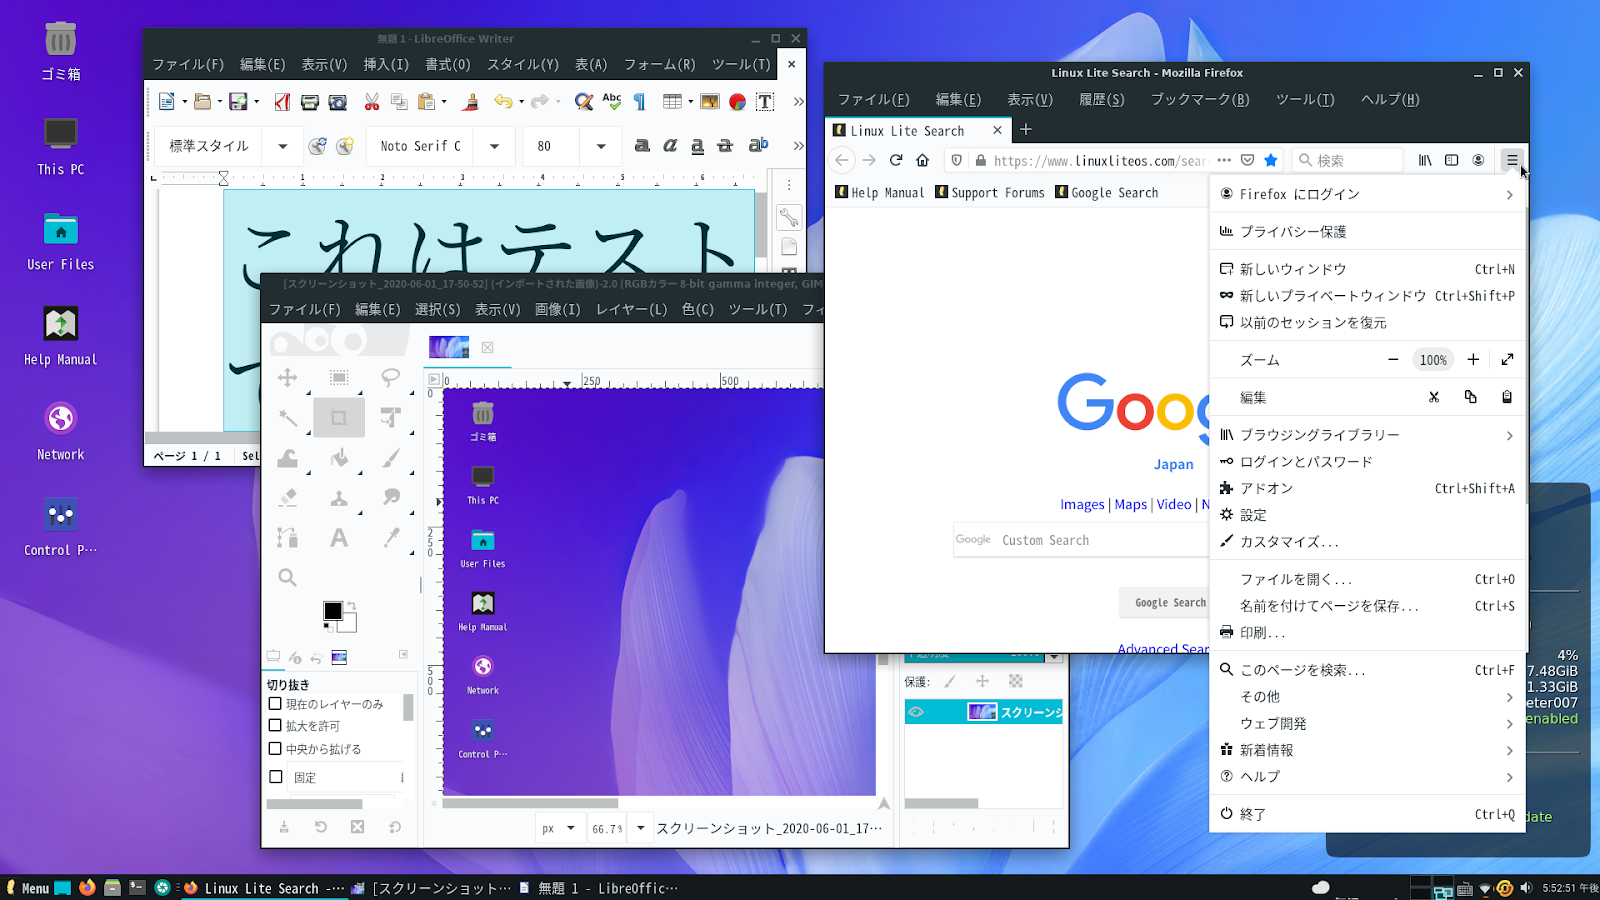Expand その他 submenu in Firefox menu
Image resolution: width=1600 pixels, height=900 pixels.
click(1367, 697)
